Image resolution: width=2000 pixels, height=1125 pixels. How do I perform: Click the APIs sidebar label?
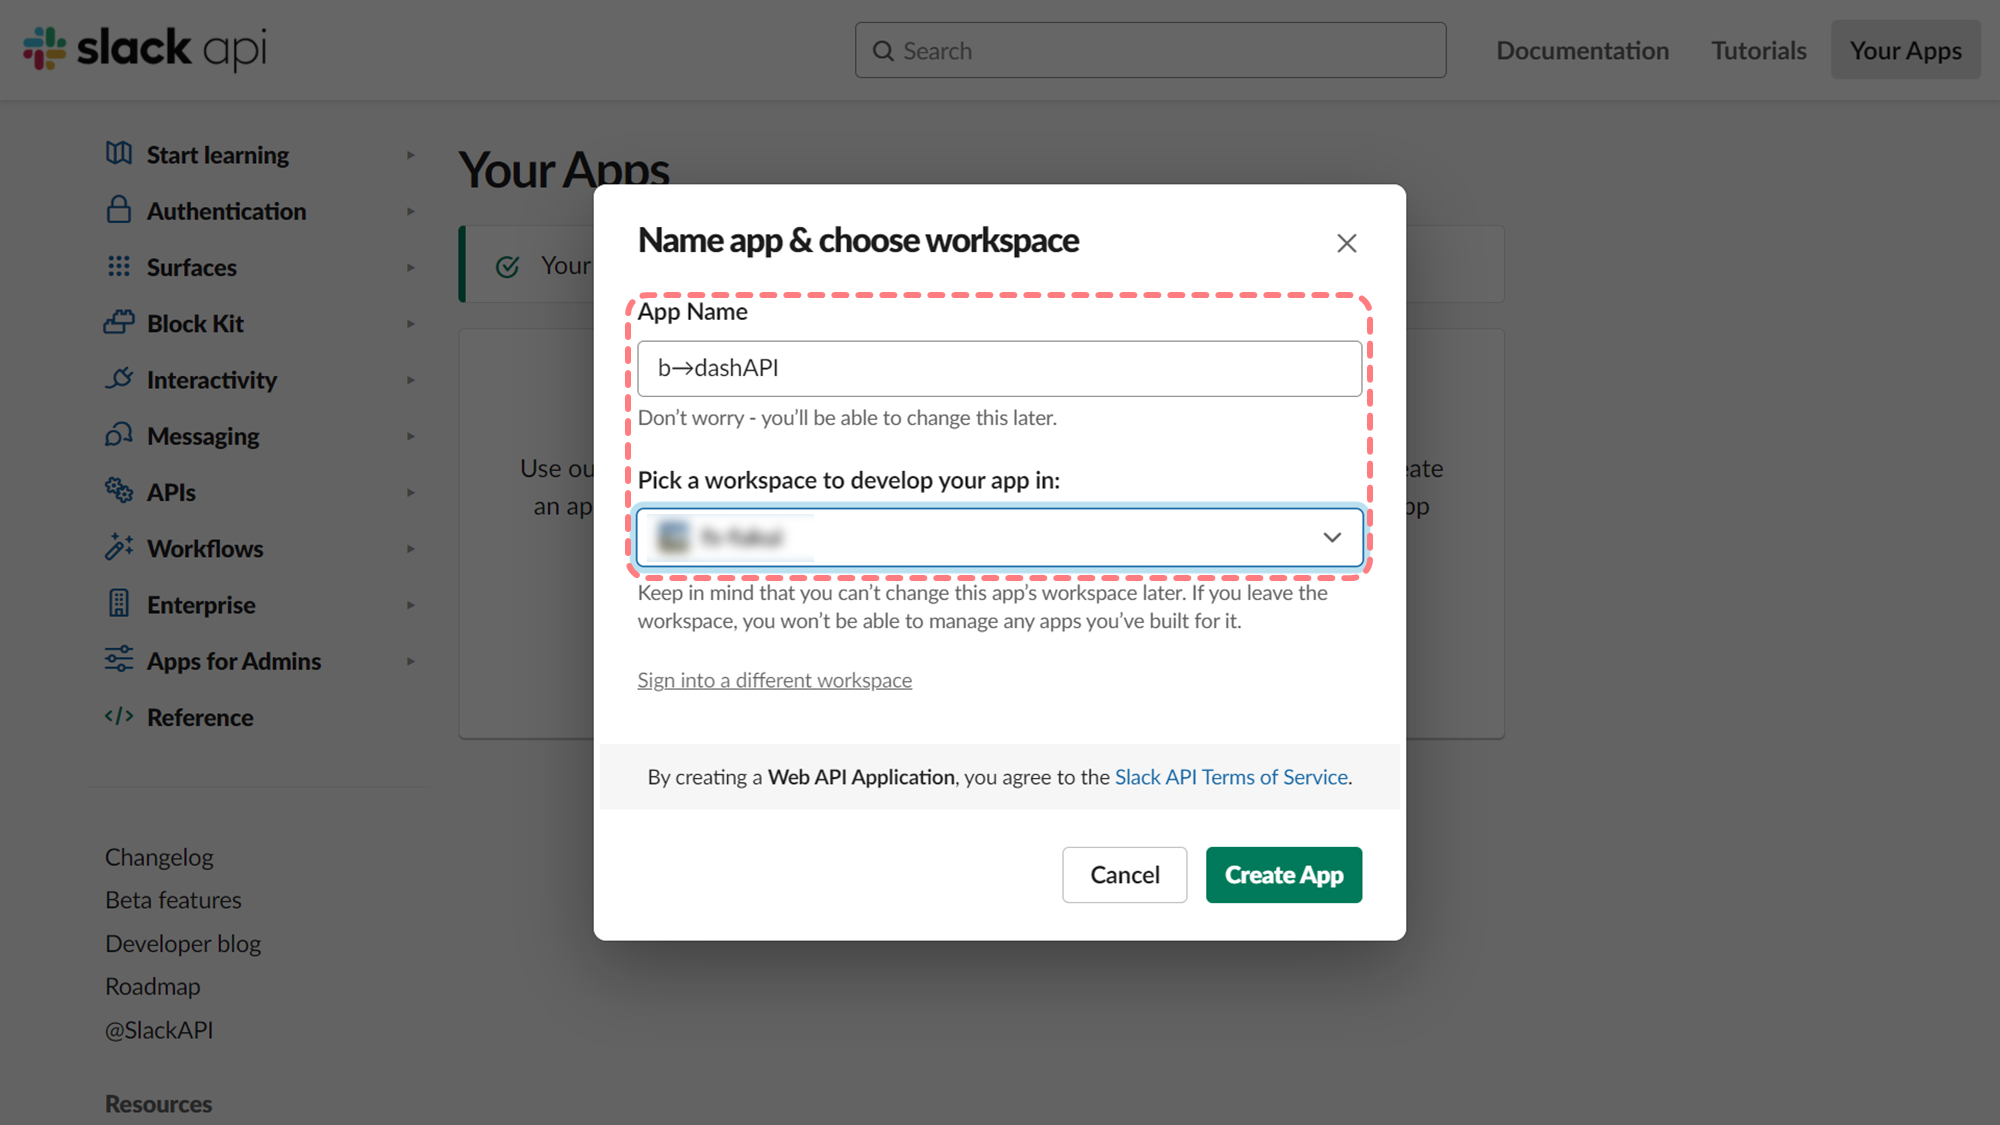click(x=171, y=492)
